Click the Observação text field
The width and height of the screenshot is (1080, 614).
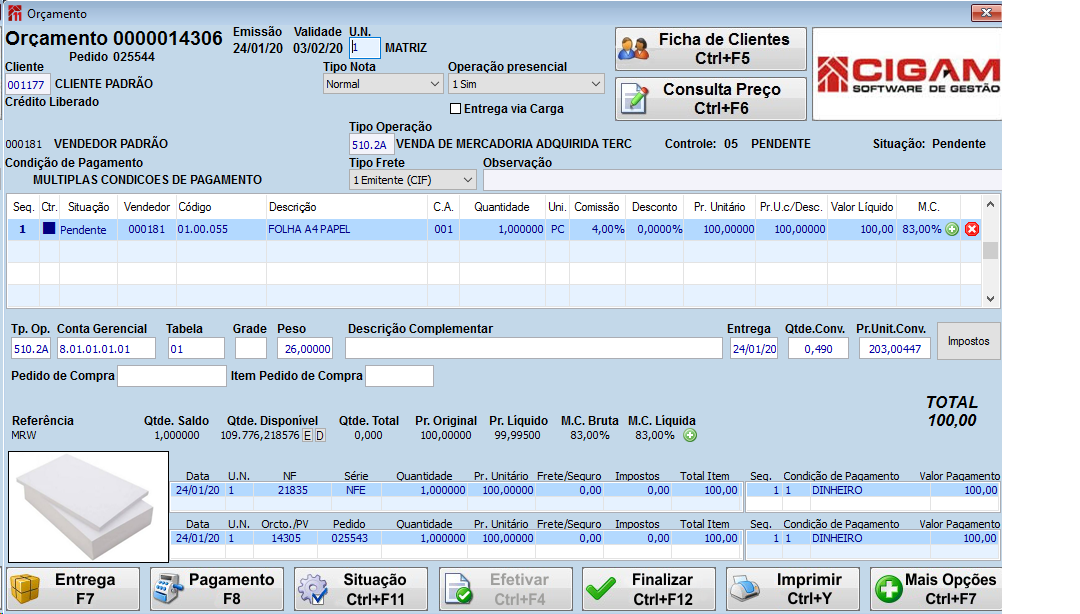(x=742, y=180)
